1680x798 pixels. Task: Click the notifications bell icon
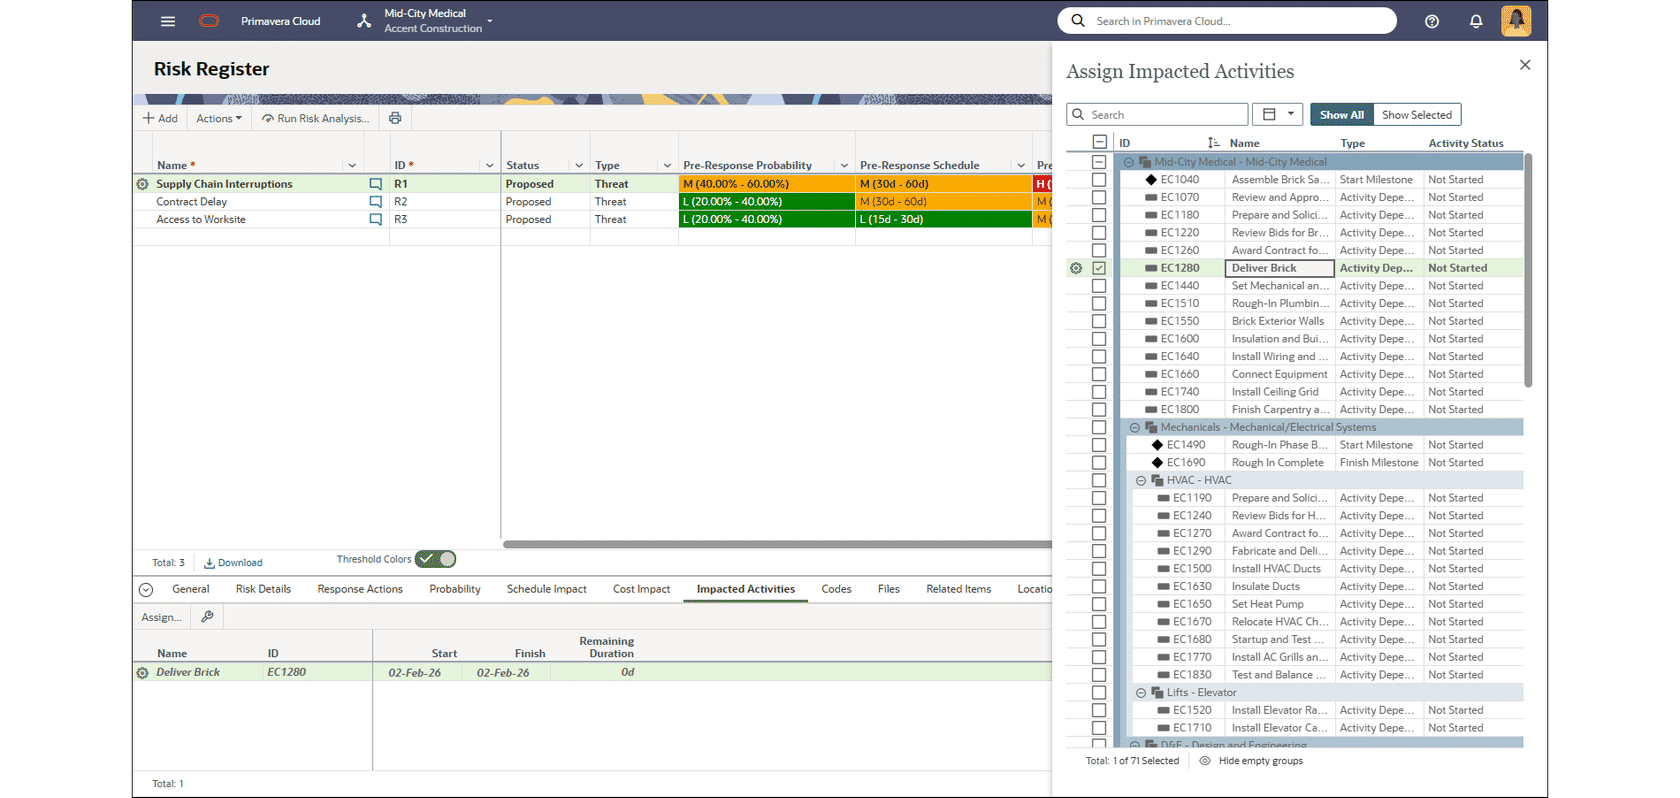pyautogui.click(x=1475, y=21)
